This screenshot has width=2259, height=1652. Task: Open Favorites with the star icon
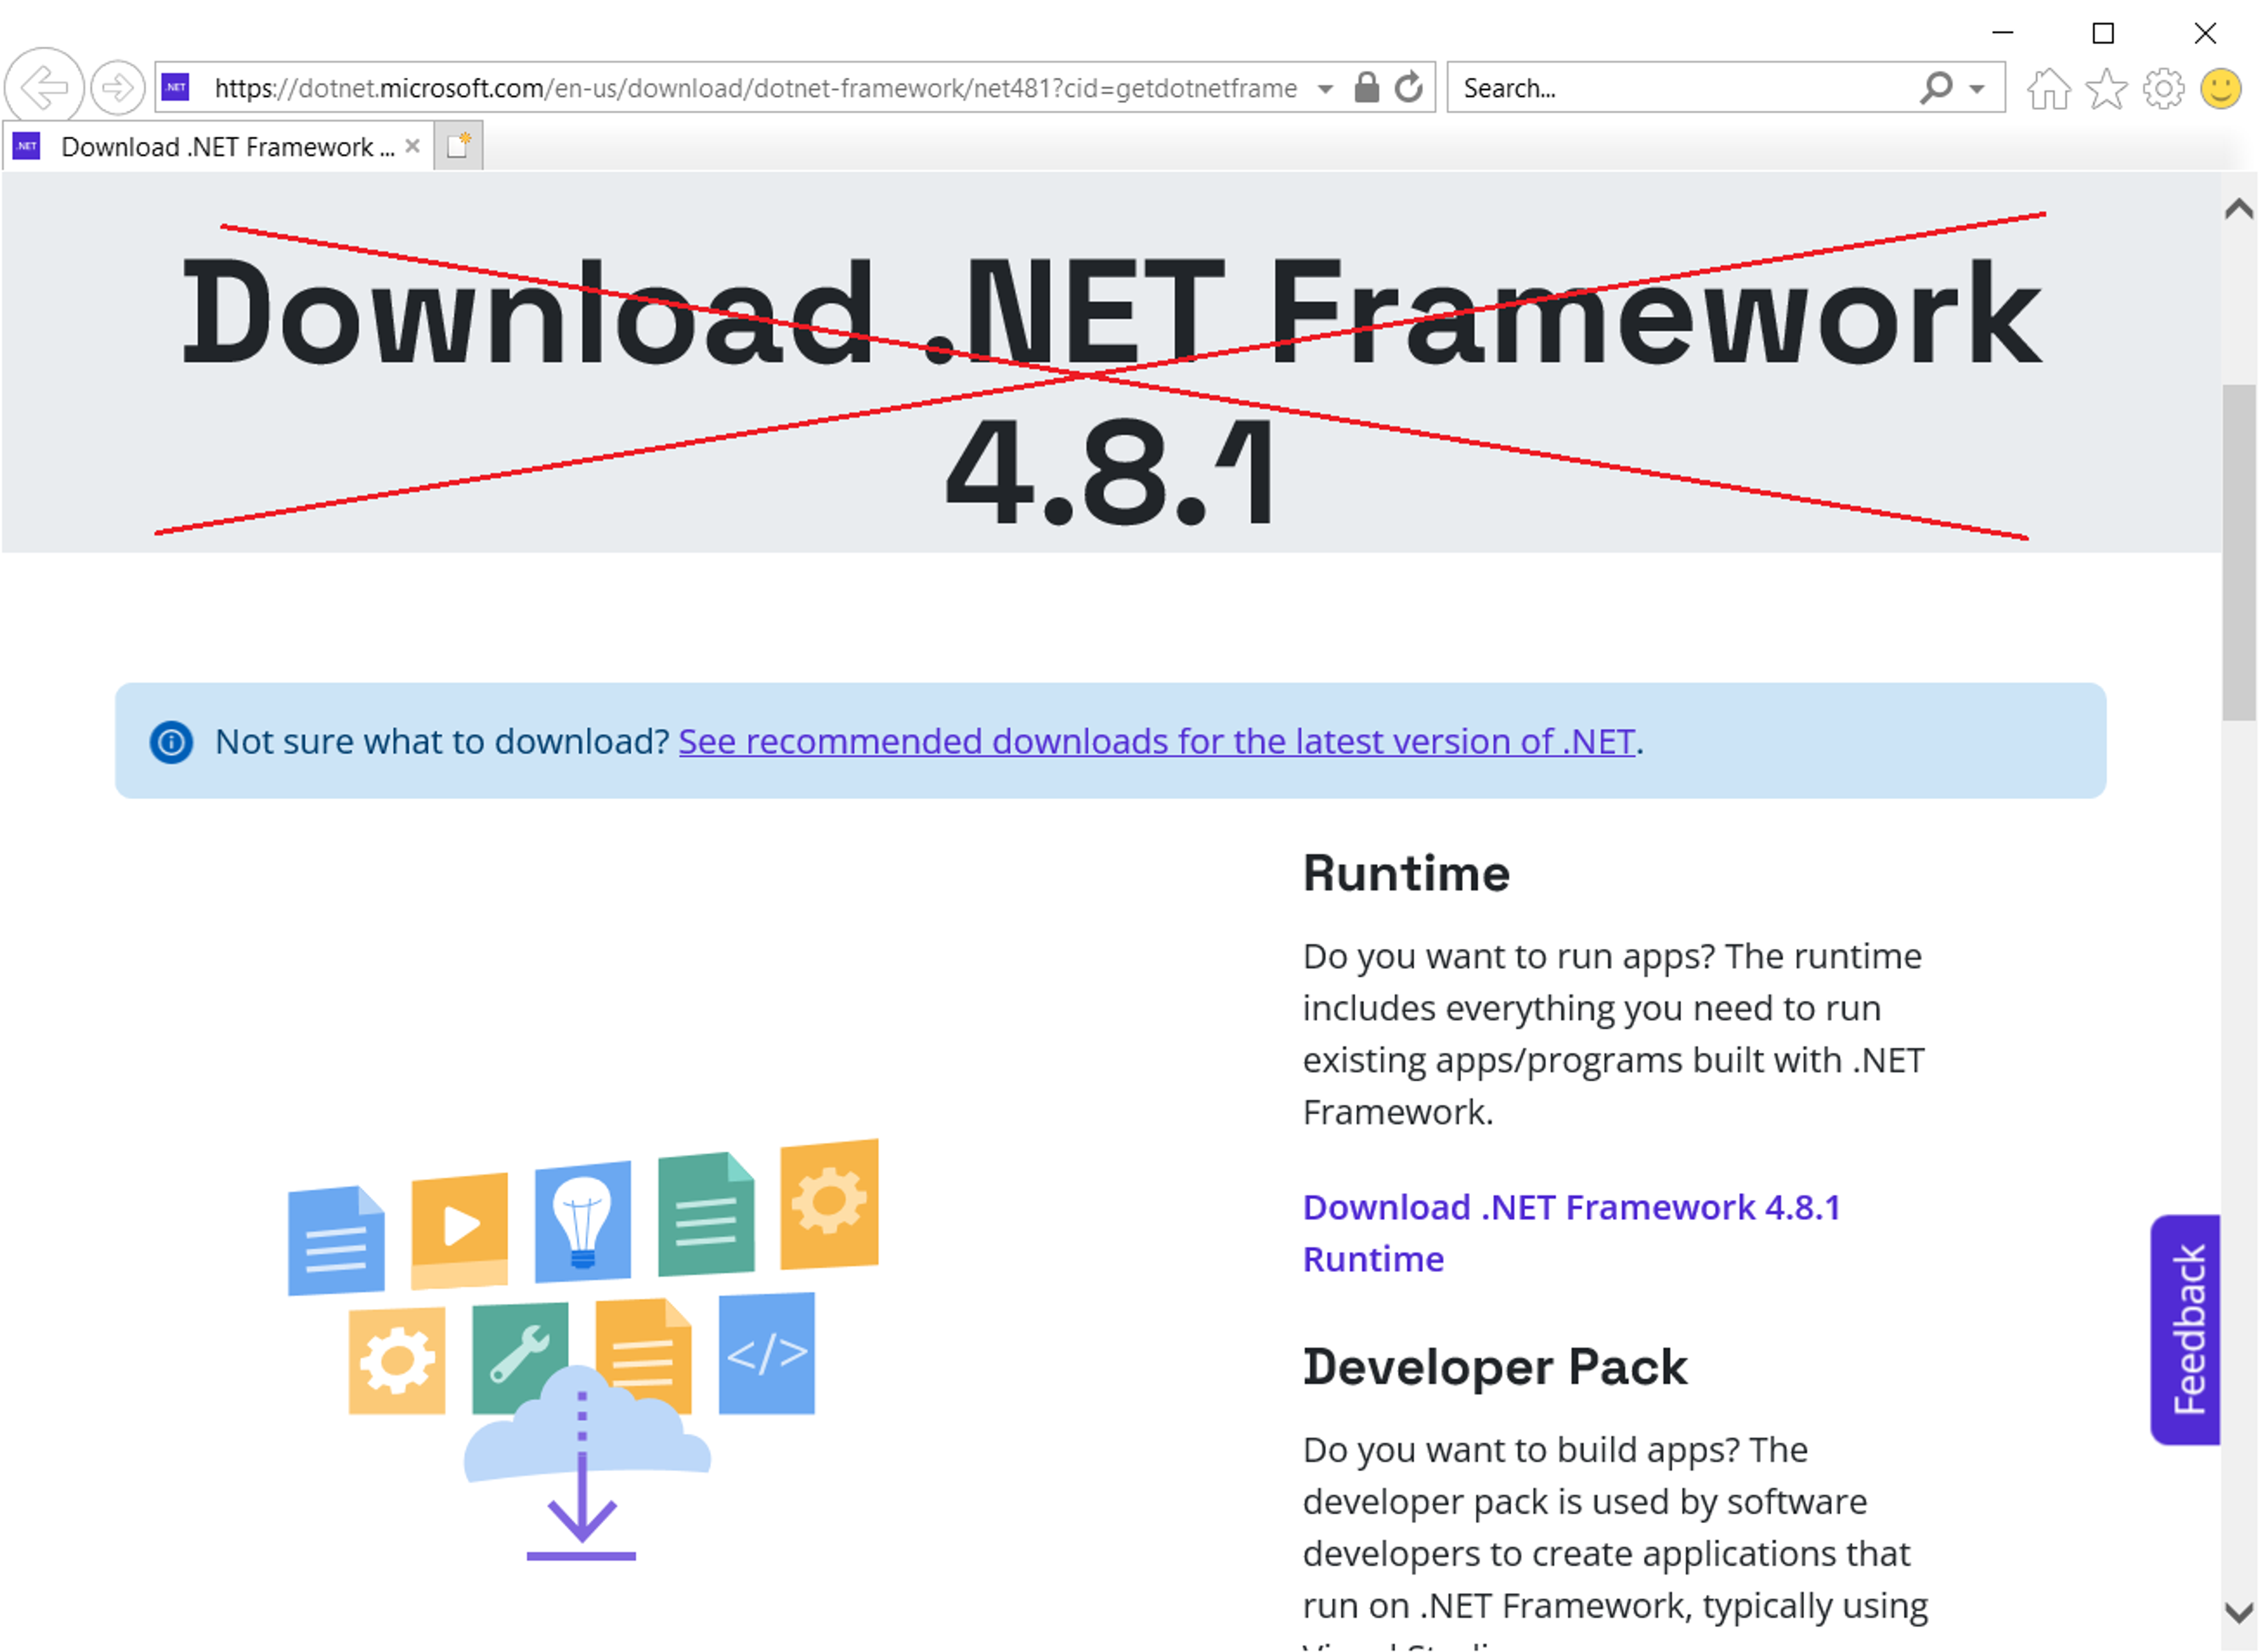2107,88
